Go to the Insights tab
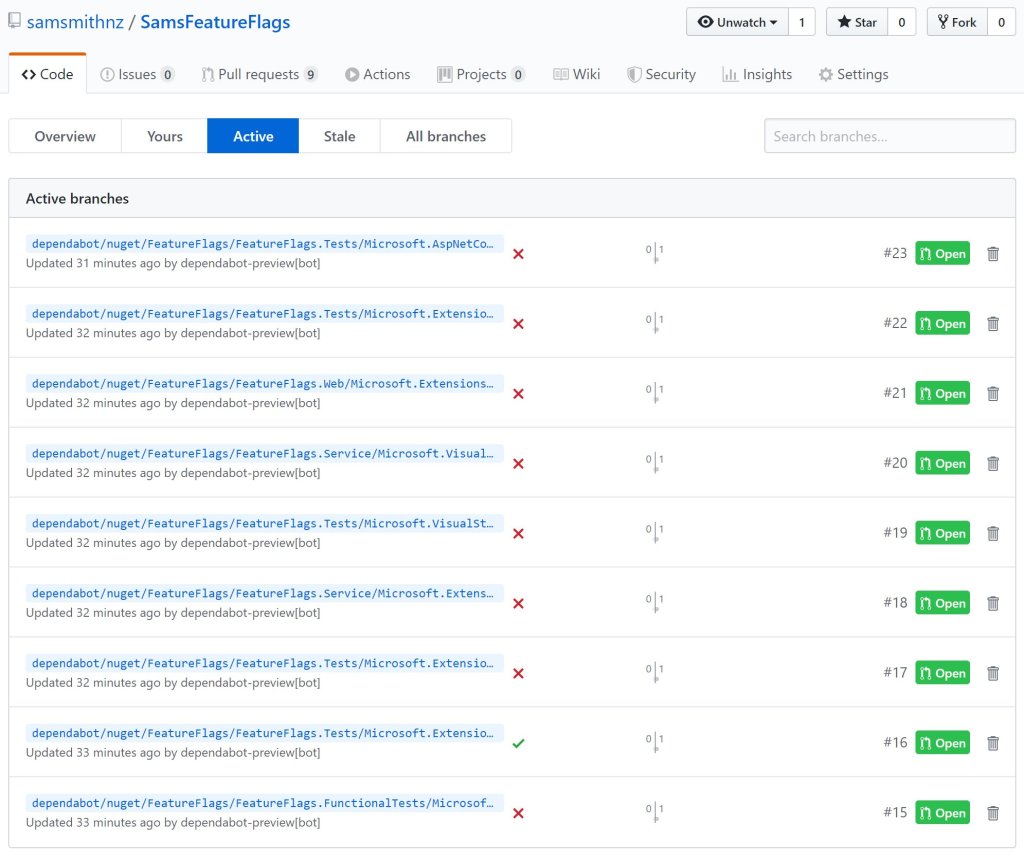Image resolution: width=1024 pixels, height=859 pixels. pos(757,74)
